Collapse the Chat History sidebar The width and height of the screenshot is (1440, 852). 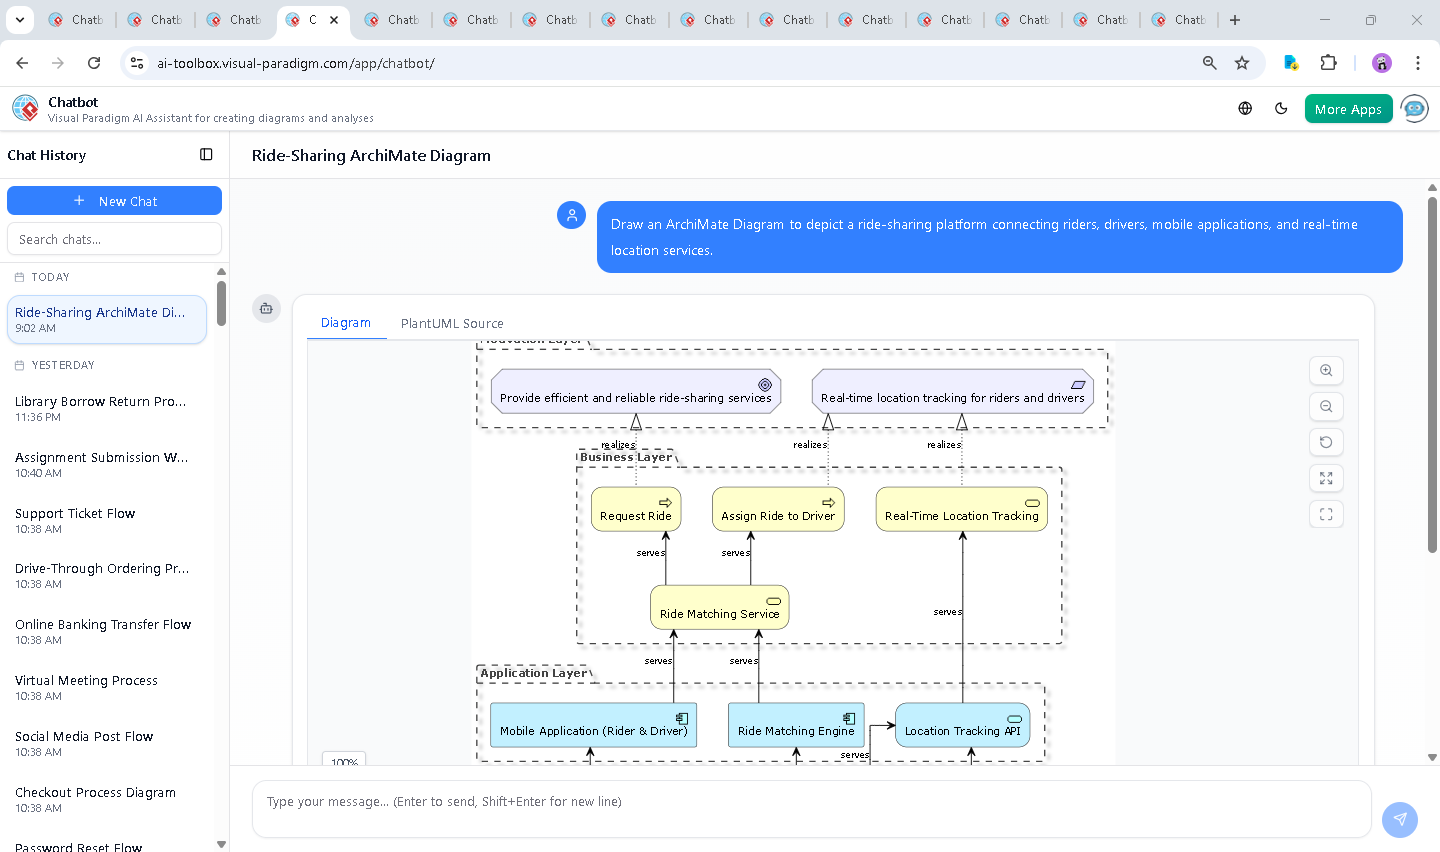pos(206,155)
